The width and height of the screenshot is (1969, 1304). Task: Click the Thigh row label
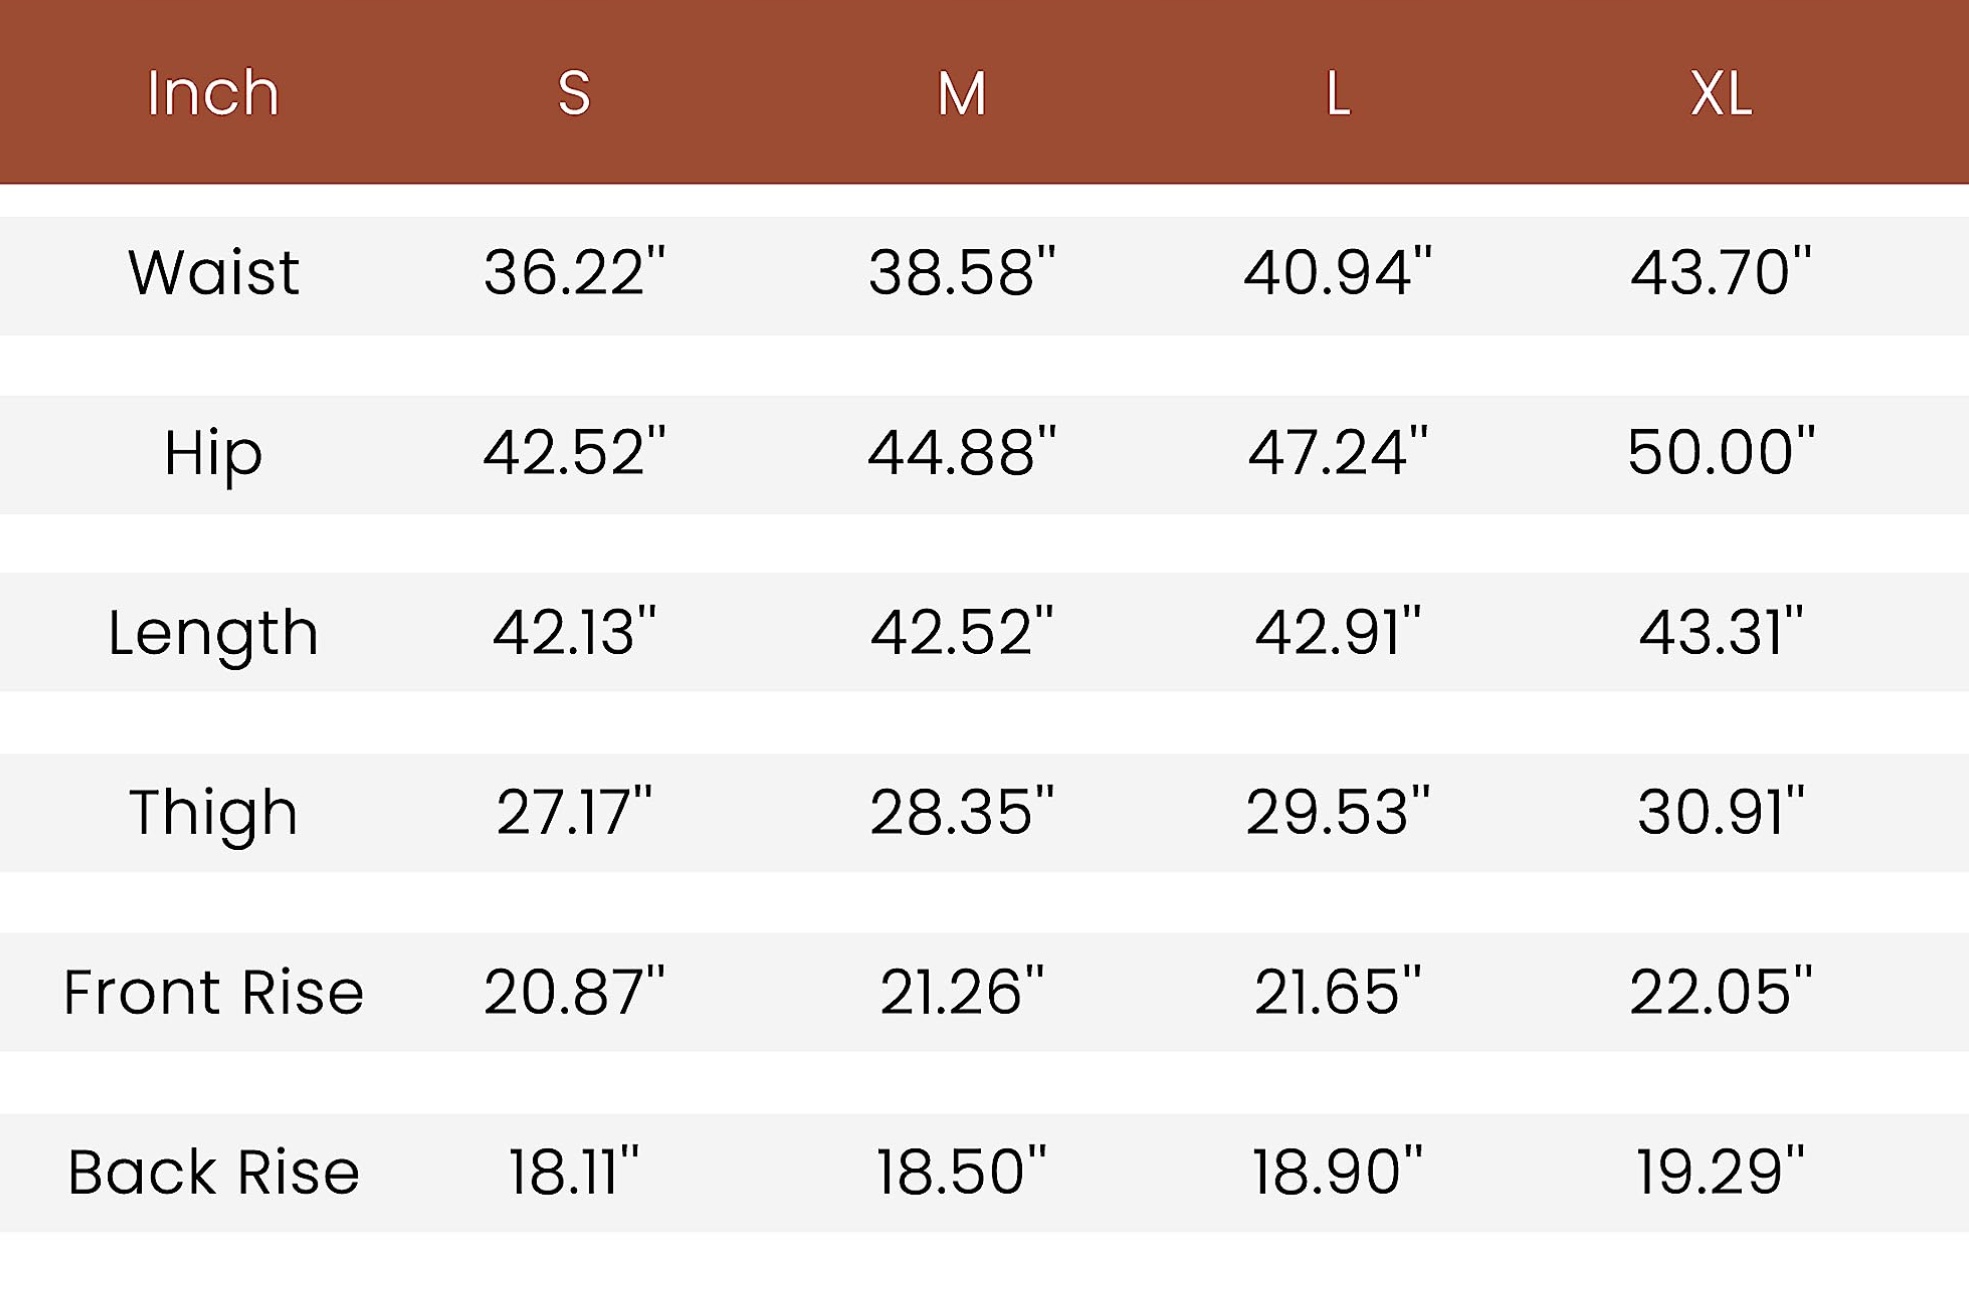pyautogui.click(x=213, y=812)
